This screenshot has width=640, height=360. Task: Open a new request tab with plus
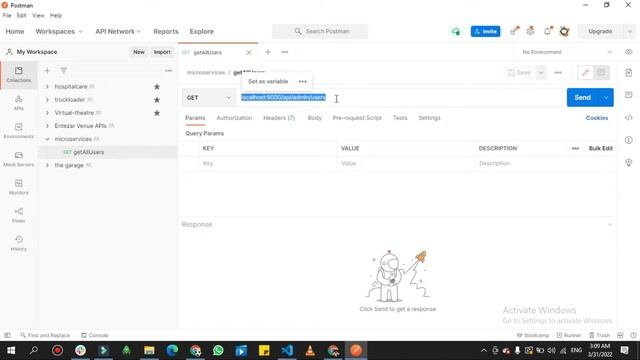click(268, 52)
